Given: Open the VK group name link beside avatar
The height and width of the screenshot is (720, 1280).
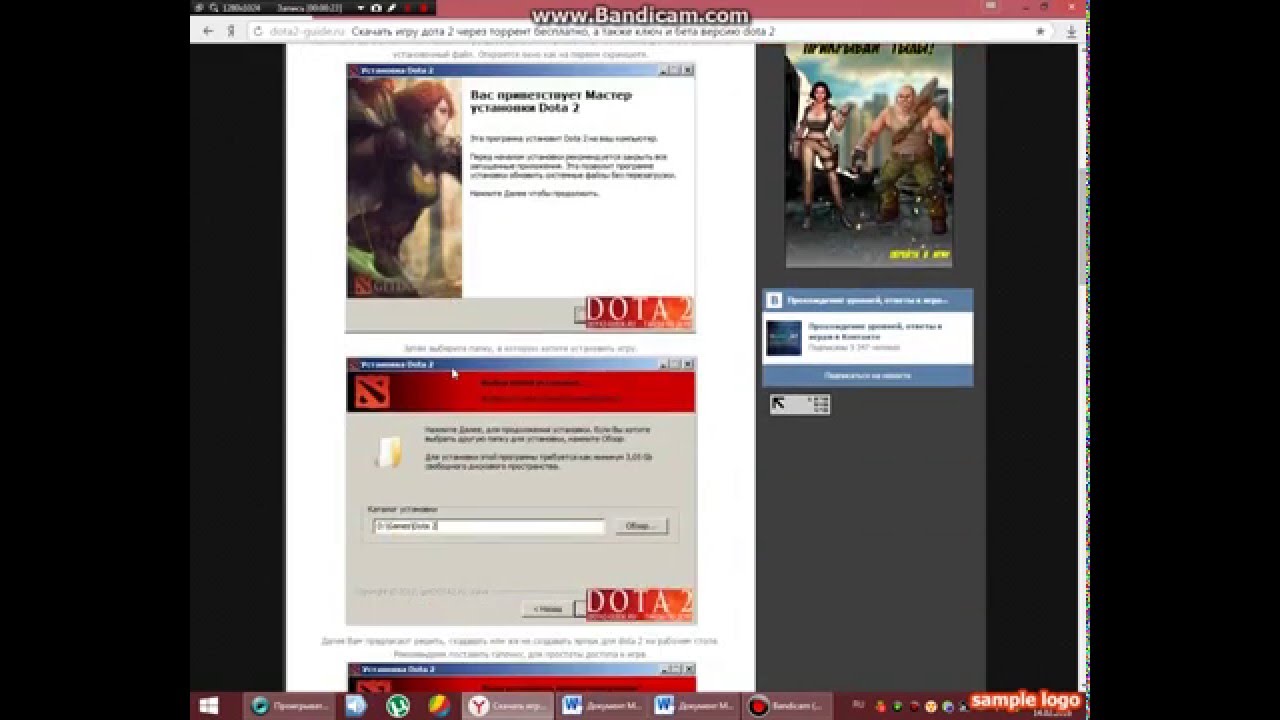Looking at the screenshot, I should (x=875, y=331).
